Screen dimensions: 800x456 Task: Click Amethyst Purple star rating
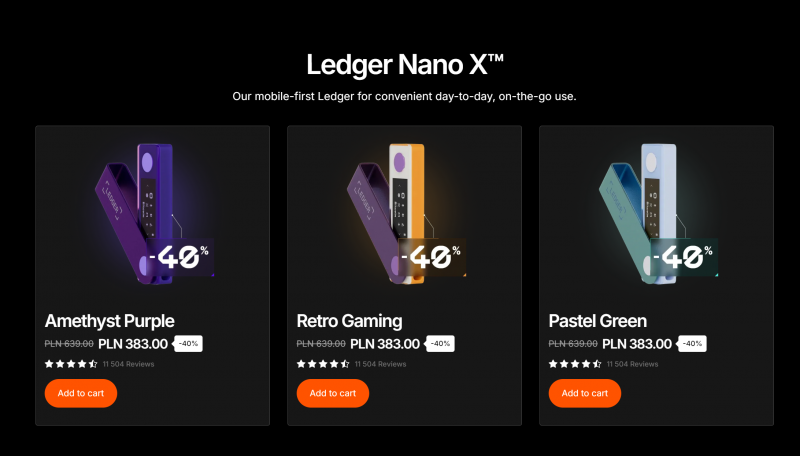pyautogui.click(x=71, y=364)
